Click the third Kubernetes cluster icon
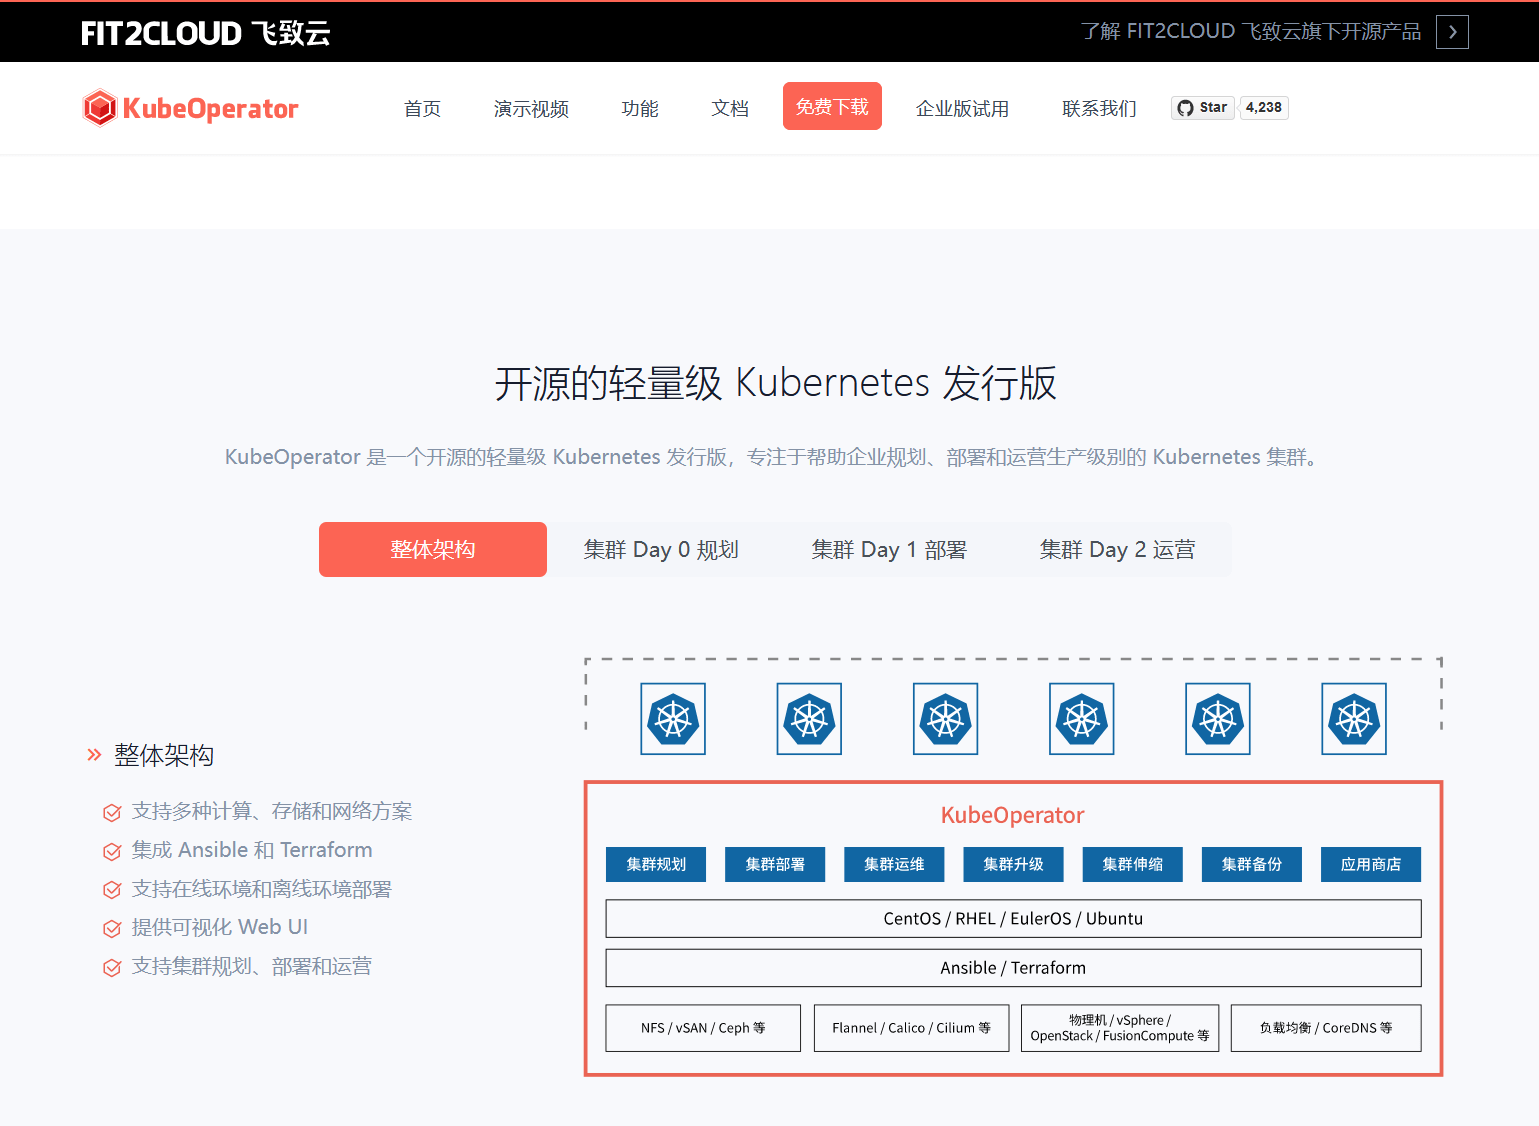The height and width of the screenshot is (1126, 1539). point(945,719)
